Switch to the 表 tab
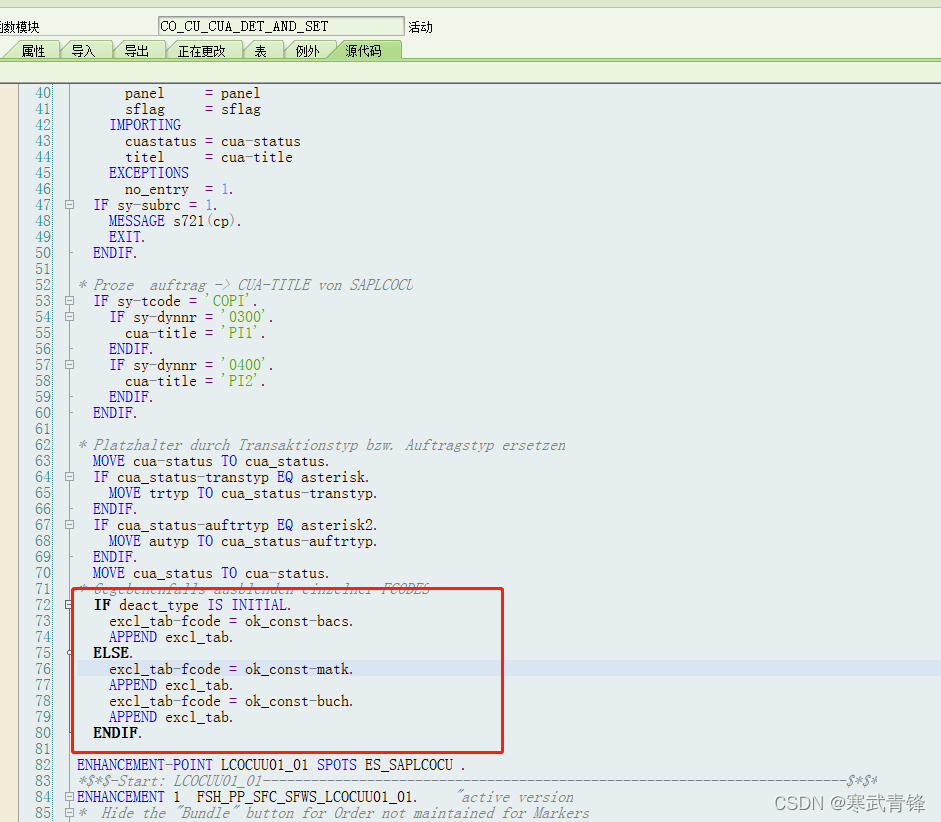 [260, 51]
